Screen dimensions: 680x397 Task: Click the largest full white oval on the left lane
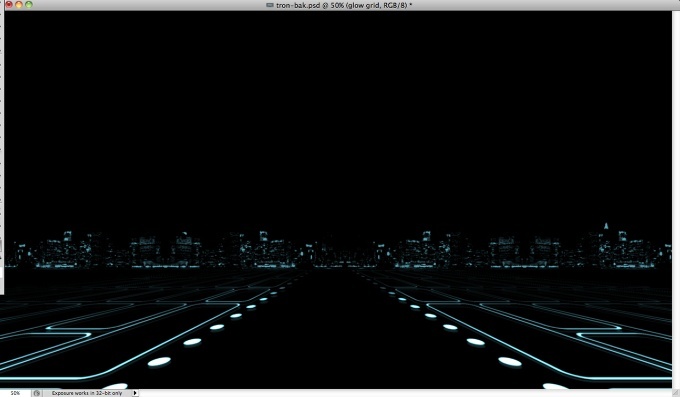tap(159, 362)
